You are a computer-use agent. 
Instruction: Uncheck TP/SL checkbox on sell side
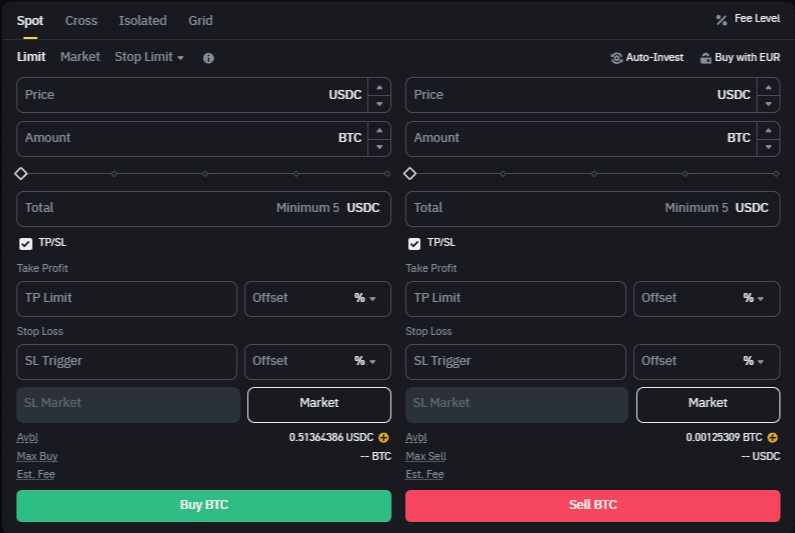click(x=414, y=243)
